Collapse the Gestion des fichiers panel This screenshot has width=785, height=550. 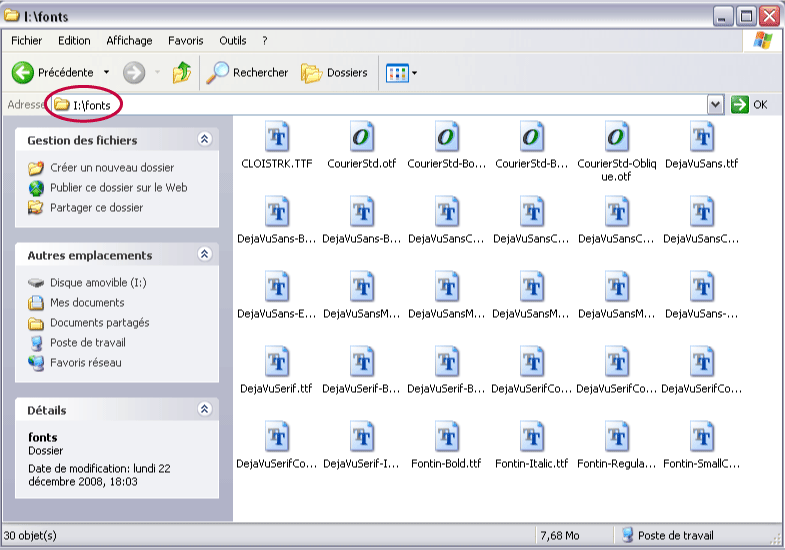(204, 139)
